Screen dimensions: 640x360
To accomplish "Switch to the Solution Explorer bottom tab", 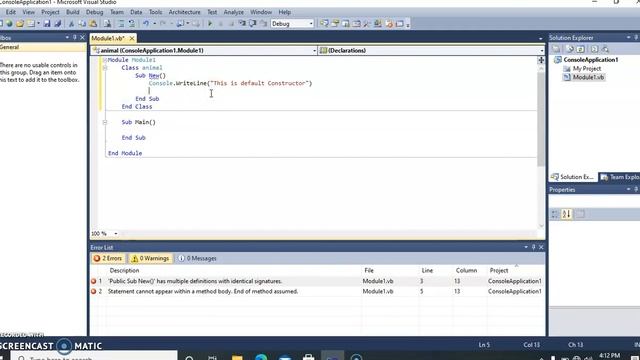I will click(572, 177).
